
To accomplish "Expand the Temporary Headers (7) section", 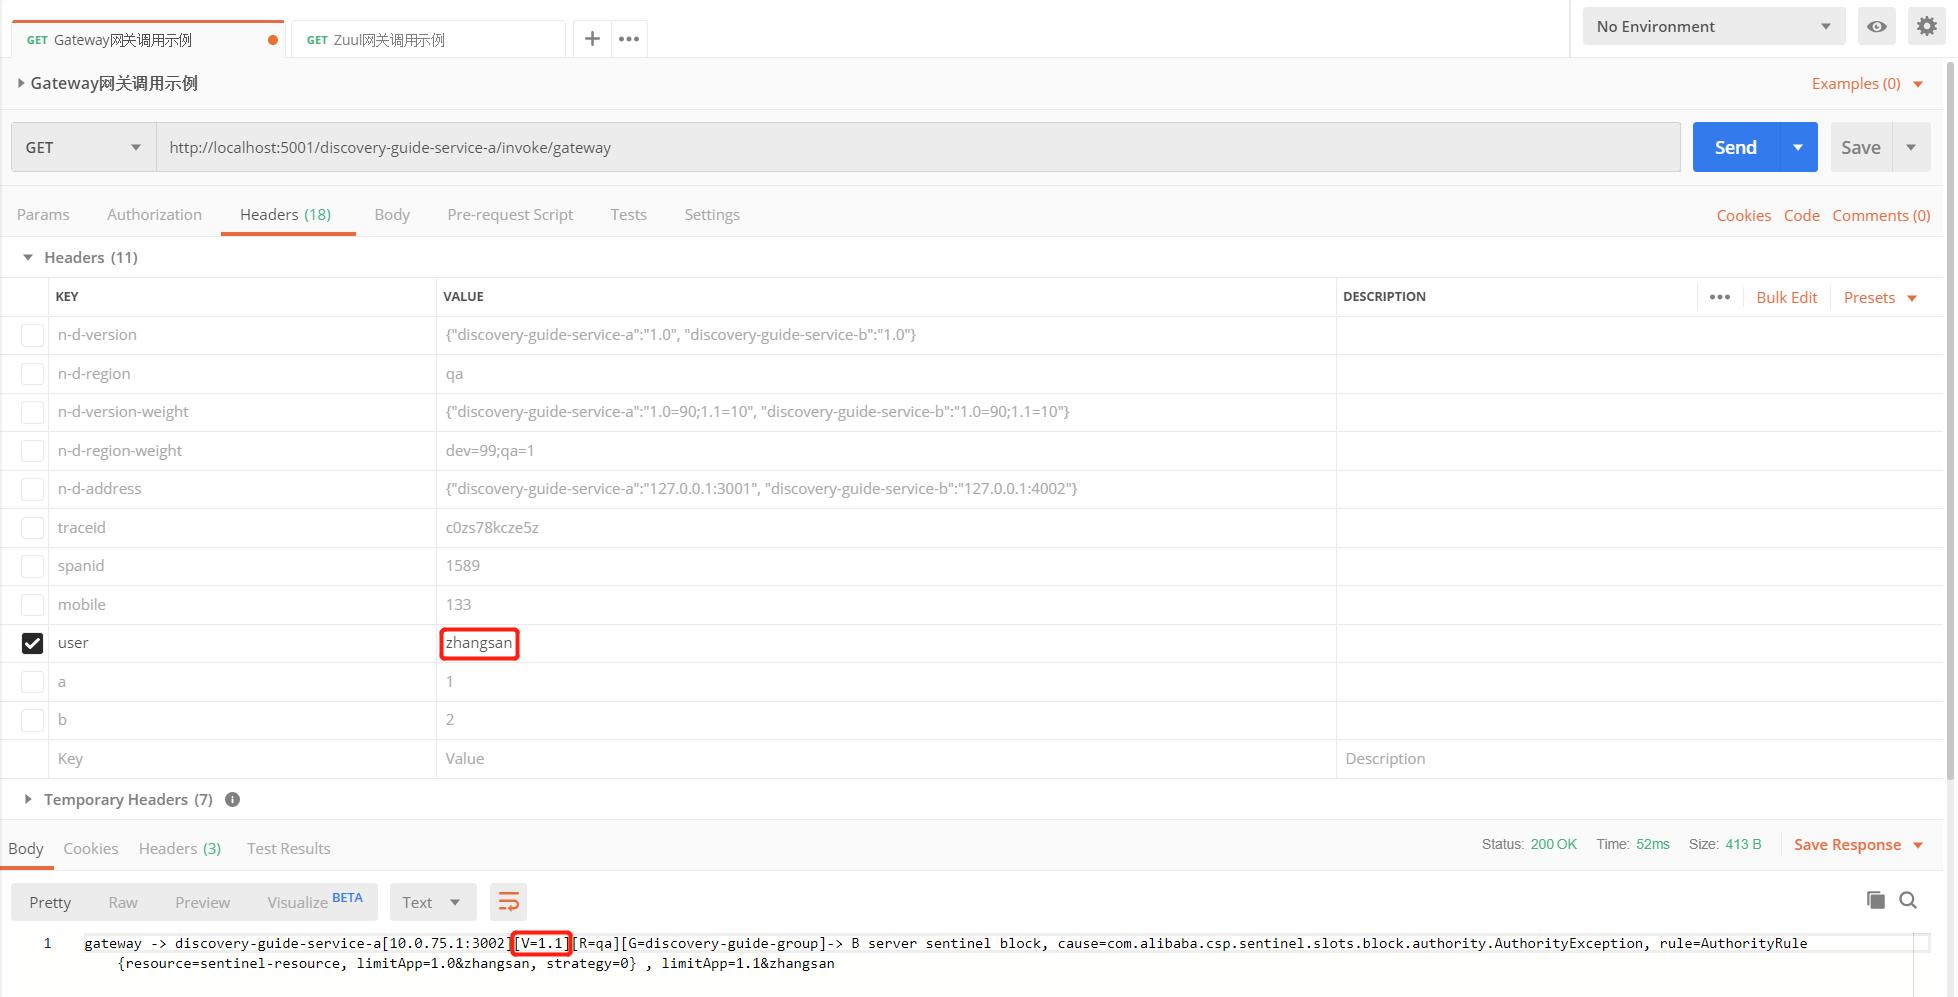I will (28, 800).
